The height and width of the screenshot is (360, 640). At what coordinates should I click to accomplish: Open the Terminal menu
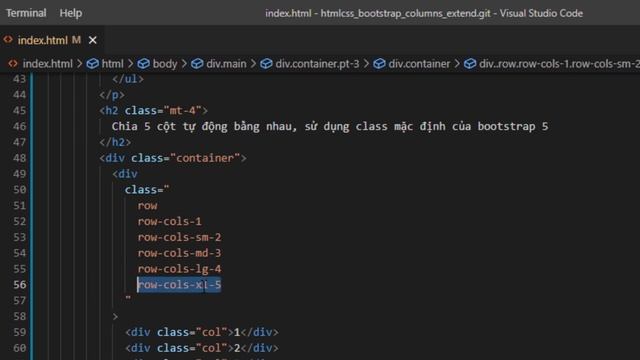coord(26,13)
